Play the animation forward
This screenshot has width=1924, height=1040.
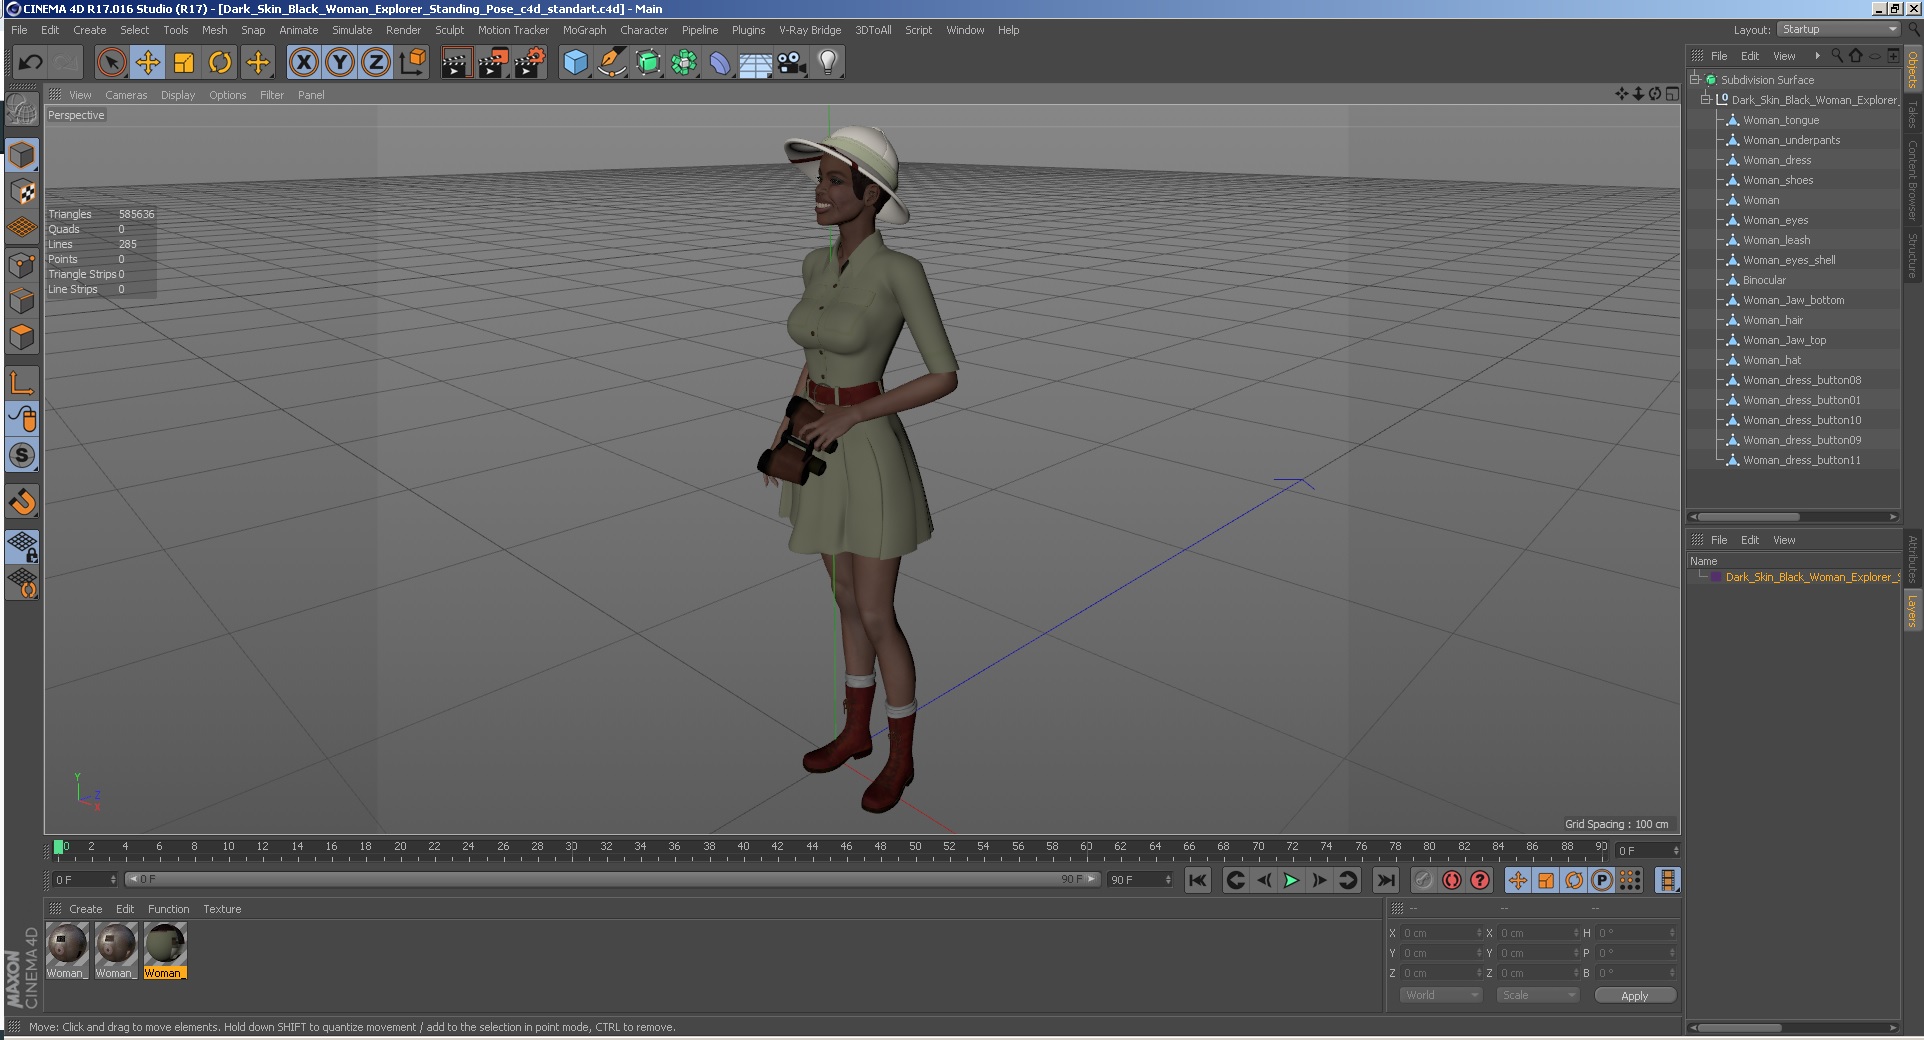(1291, 880)
